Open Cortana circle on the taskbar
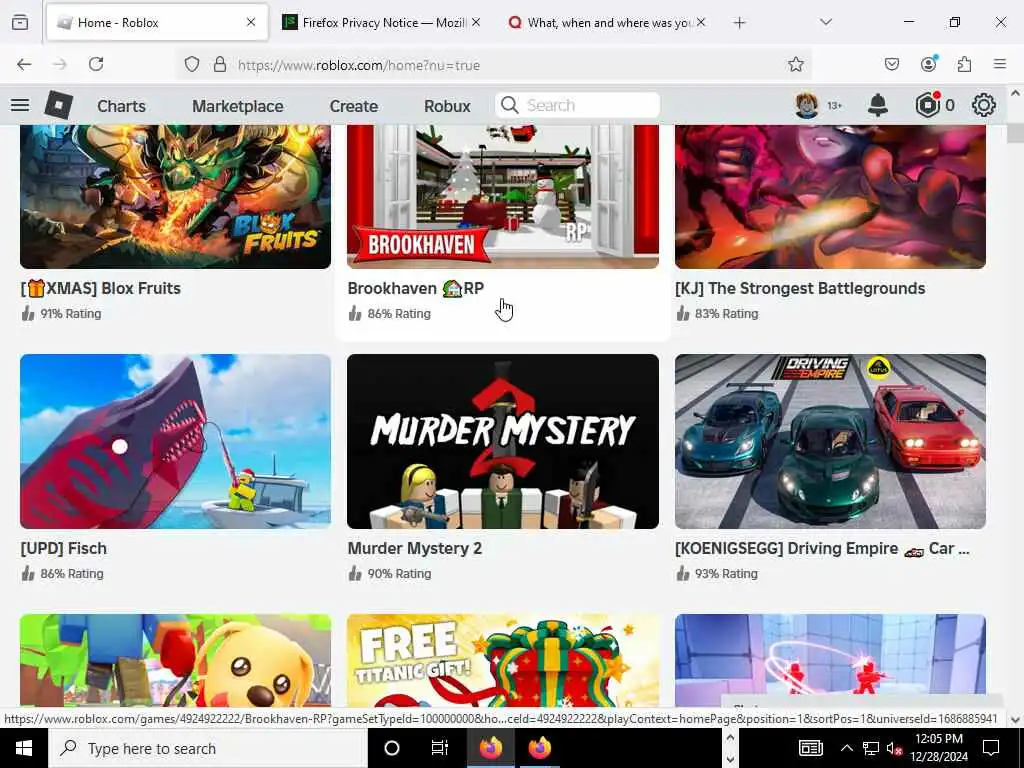Viewport: 1024px width, 768px height. pyautogui.click(x=392, y=748)
